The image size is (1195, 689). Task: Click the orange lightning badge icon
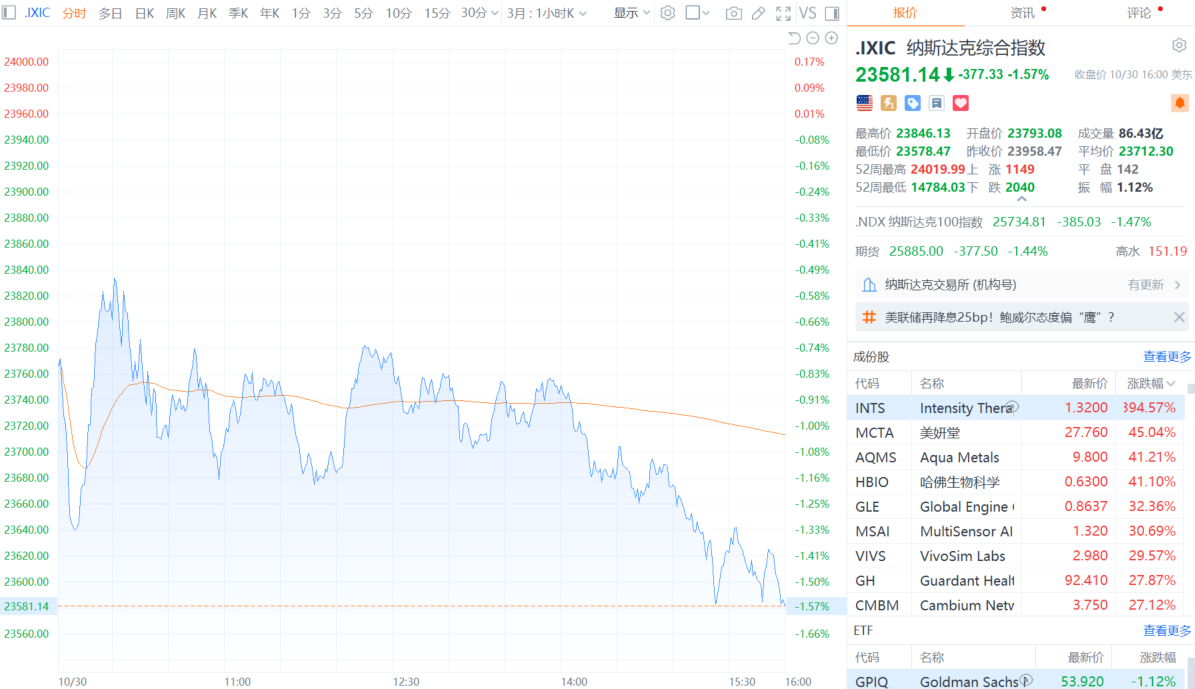[889, 103]
